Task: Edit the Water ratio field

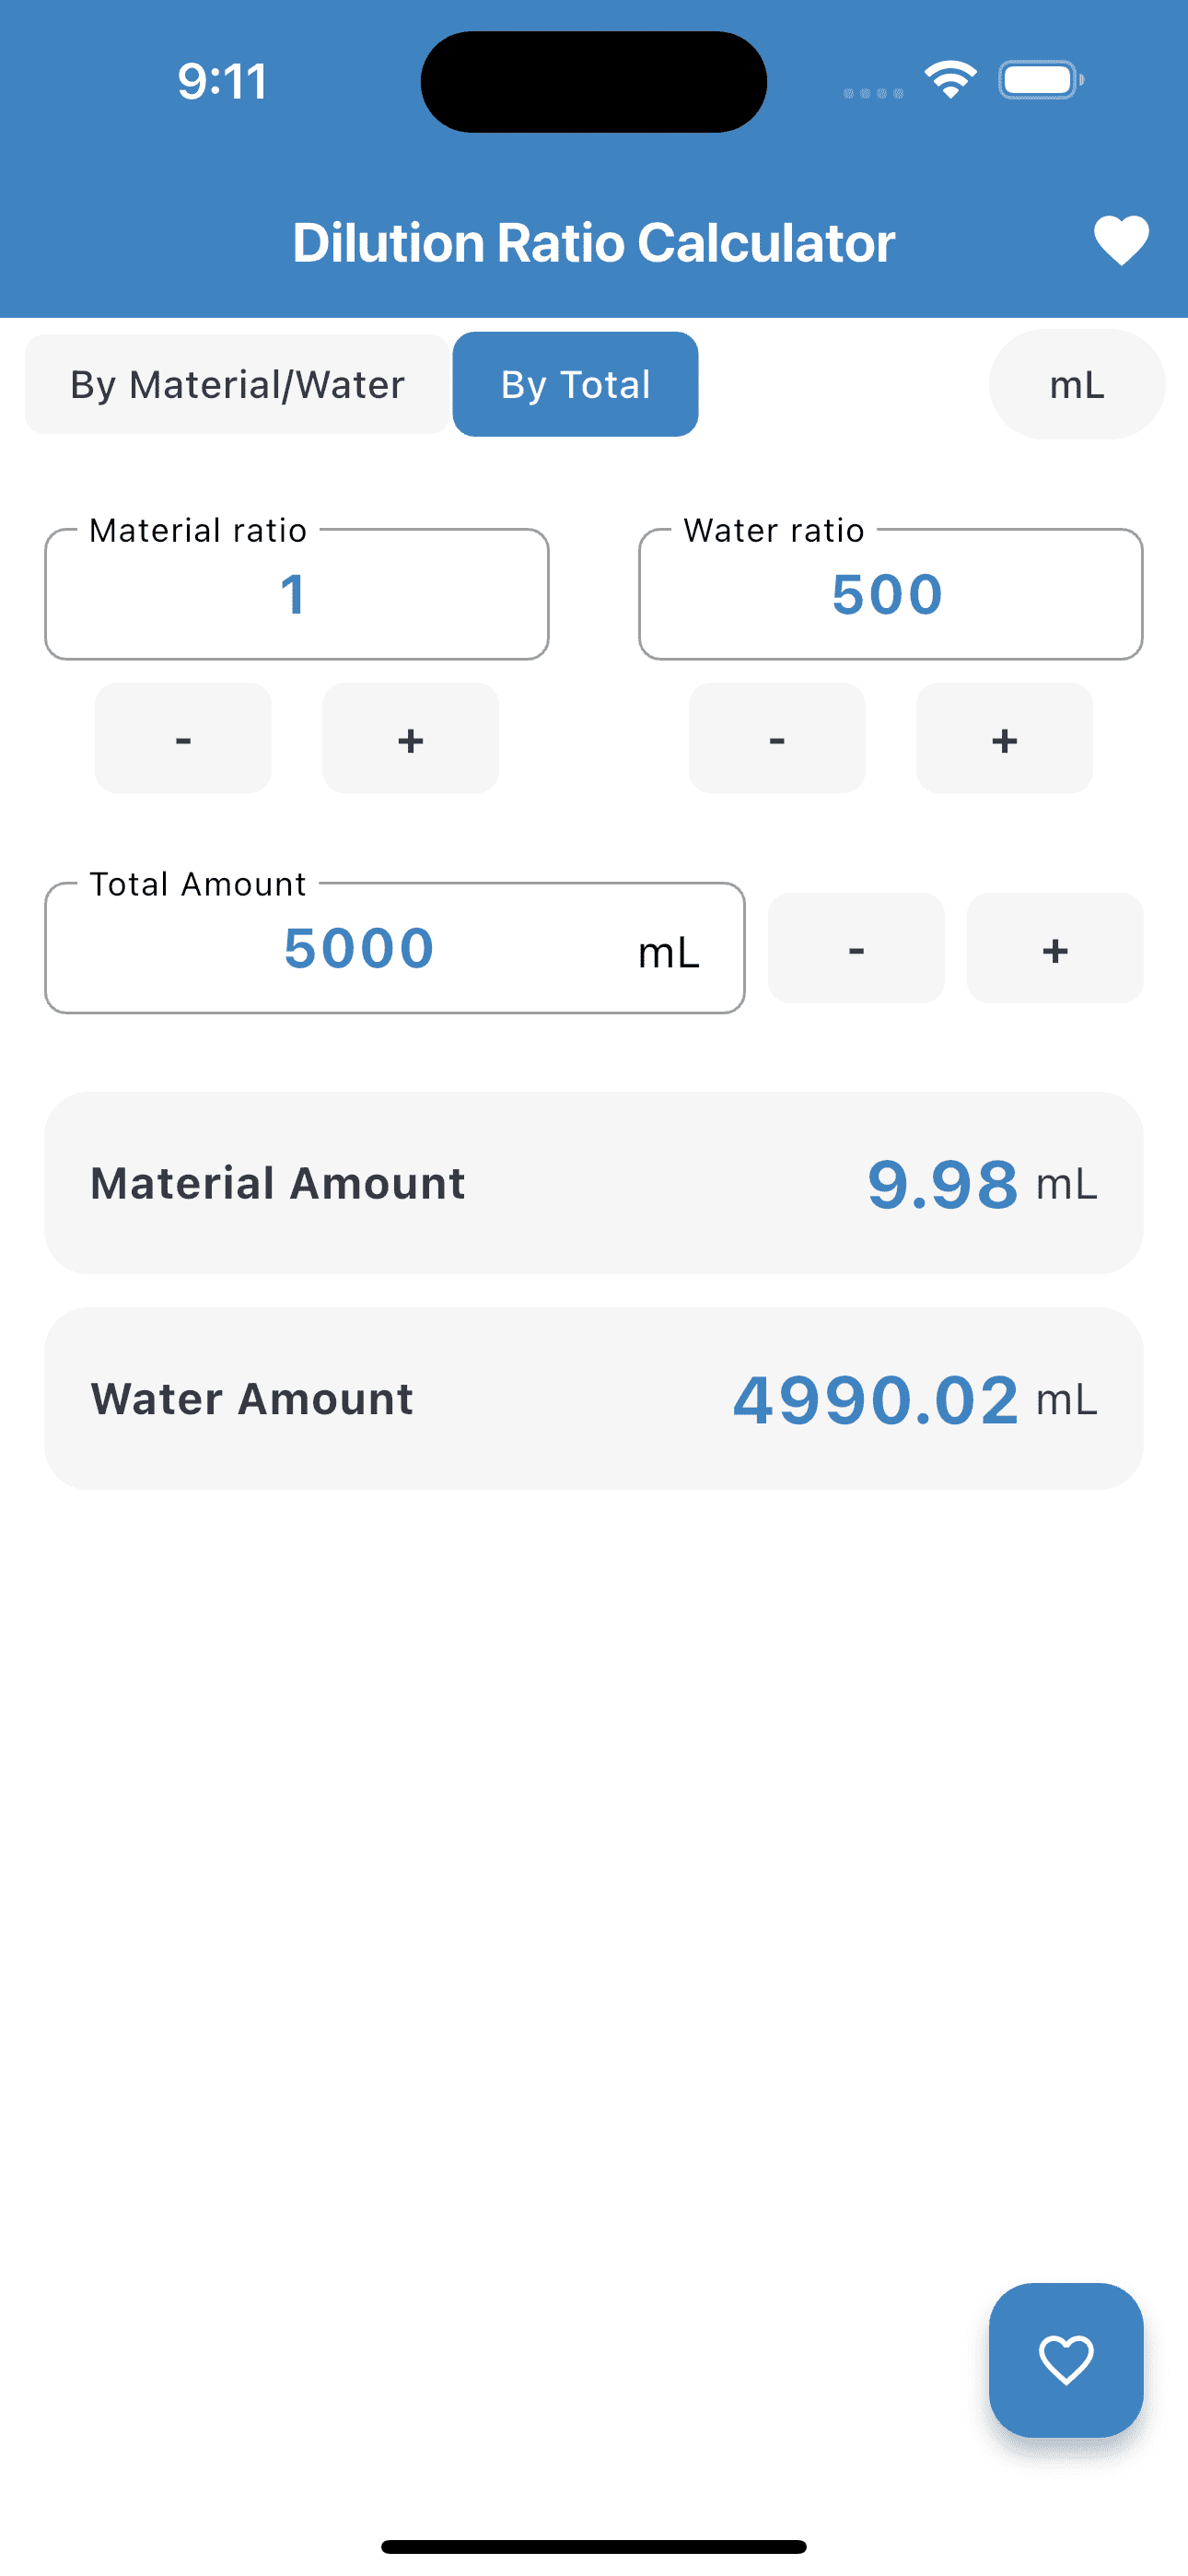Action: [x=890, y=595]
